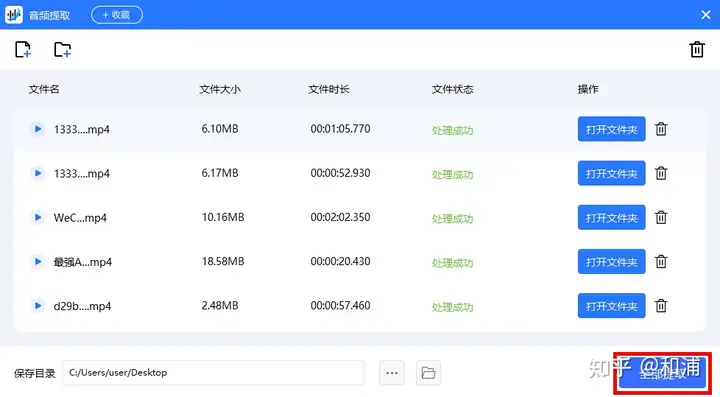
Task: Click the add folder icon
Action: coord(62,50)
